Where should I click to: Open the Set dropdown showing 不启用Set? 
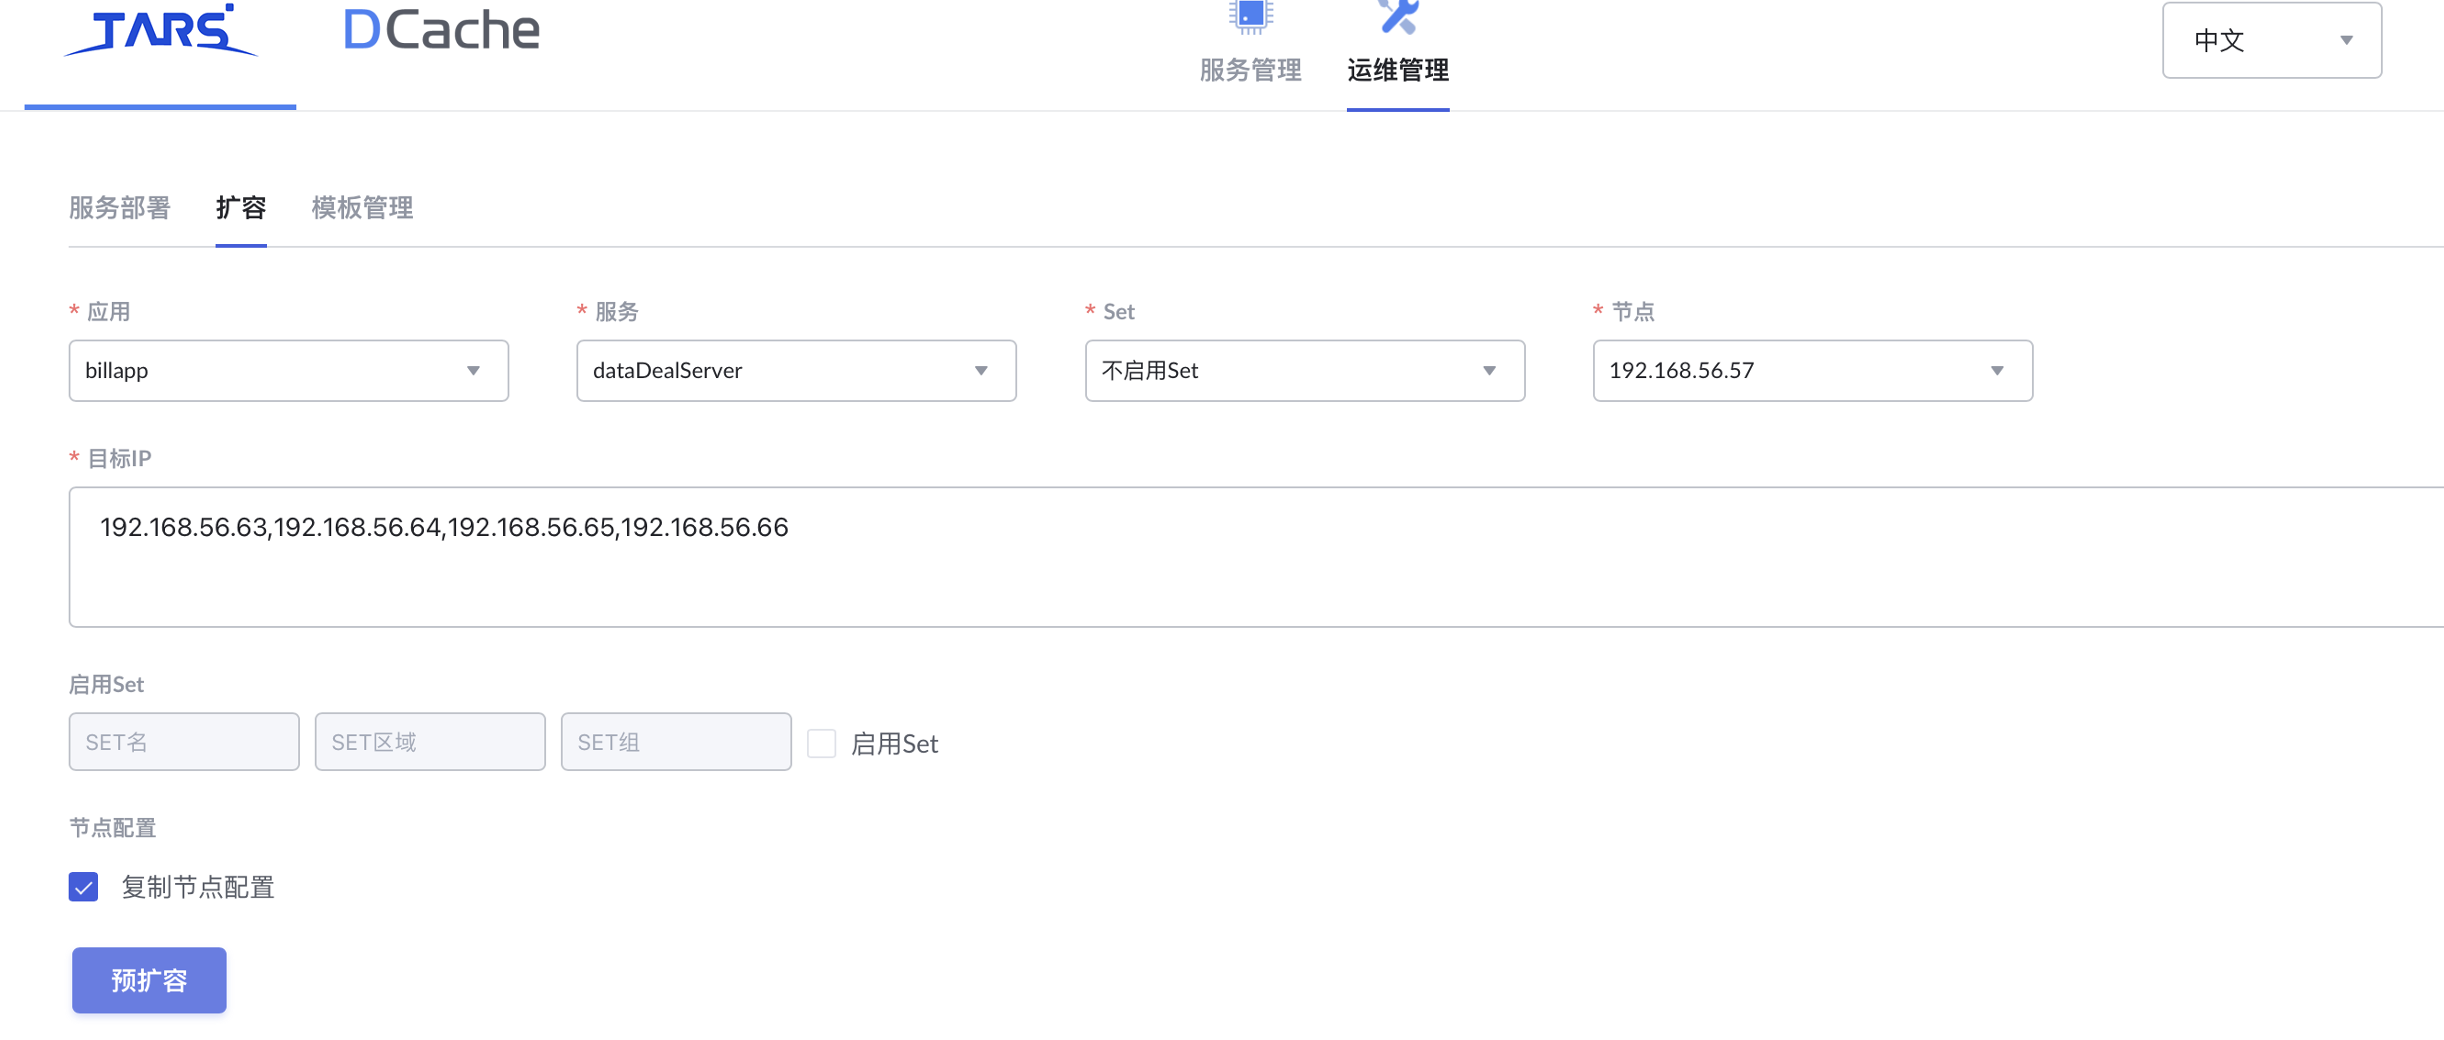tap(1303, 370)
